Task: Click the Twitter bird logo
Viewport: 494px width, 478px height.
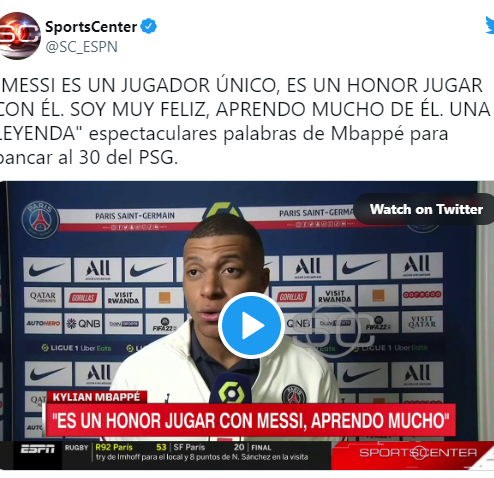Action: (490, 25)
